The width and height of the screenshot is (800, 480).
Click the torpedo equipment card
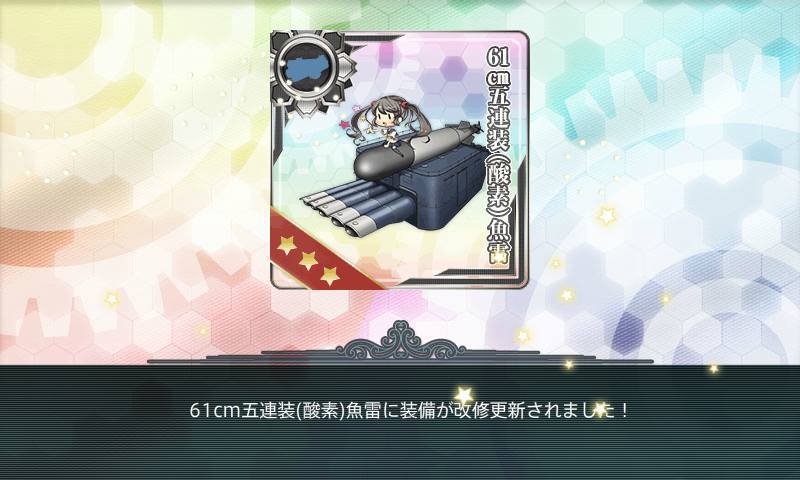[399, 160]
